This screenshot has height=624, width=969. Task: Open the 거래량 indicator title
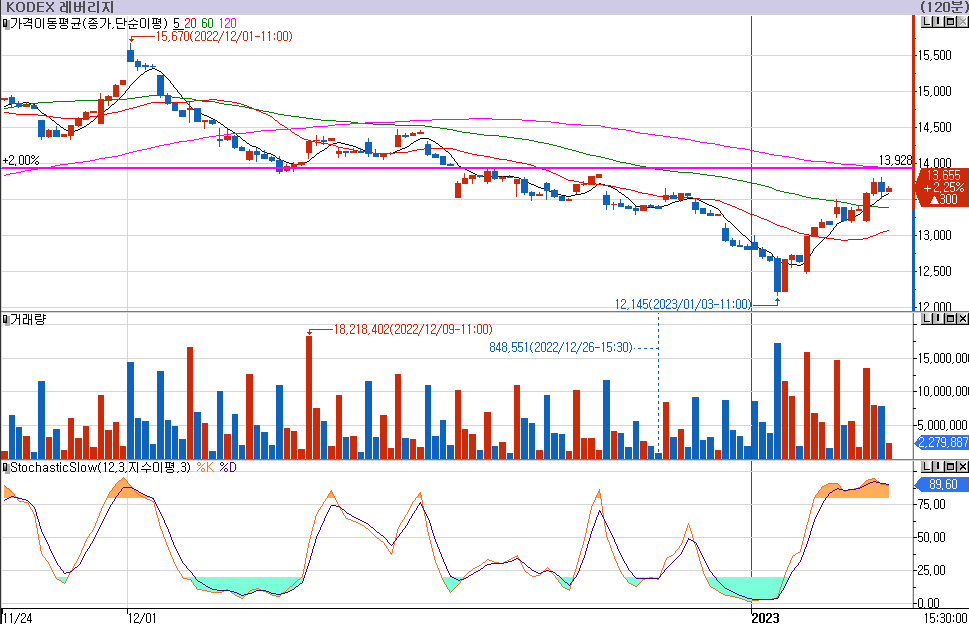coord(28,319)
